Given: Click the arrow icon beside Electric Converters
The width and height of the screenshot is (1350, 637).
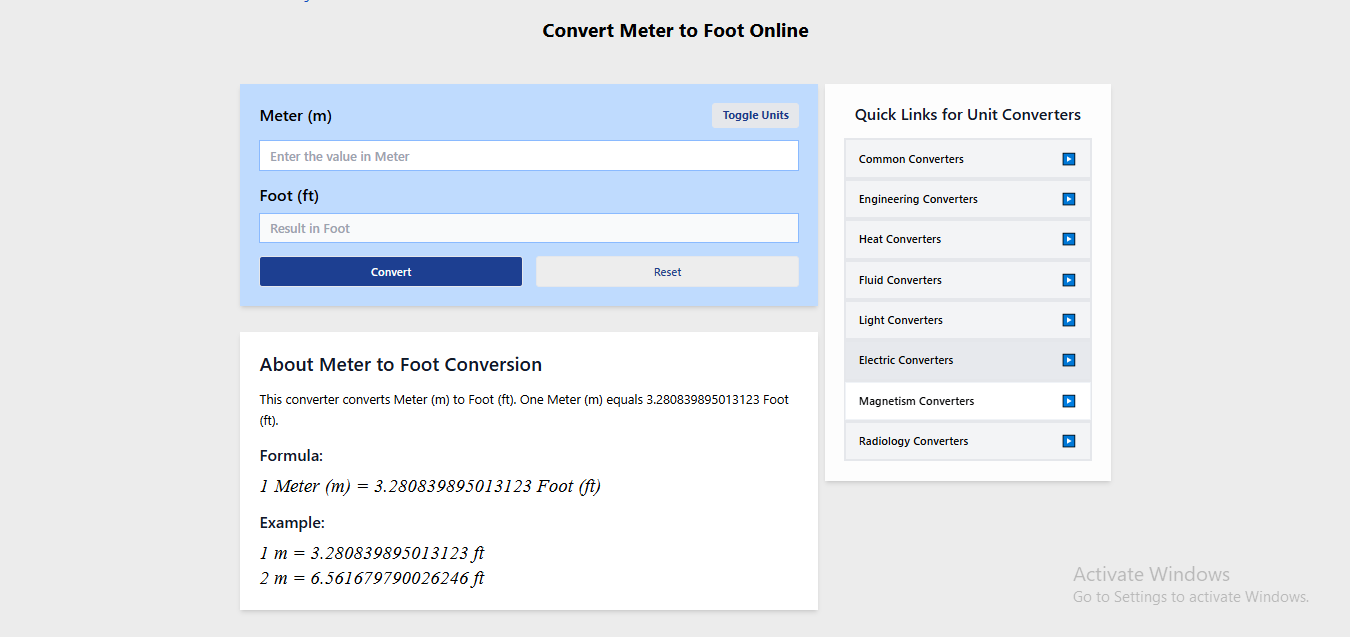Looking at the screenshot, I should tap(1069, 360).
